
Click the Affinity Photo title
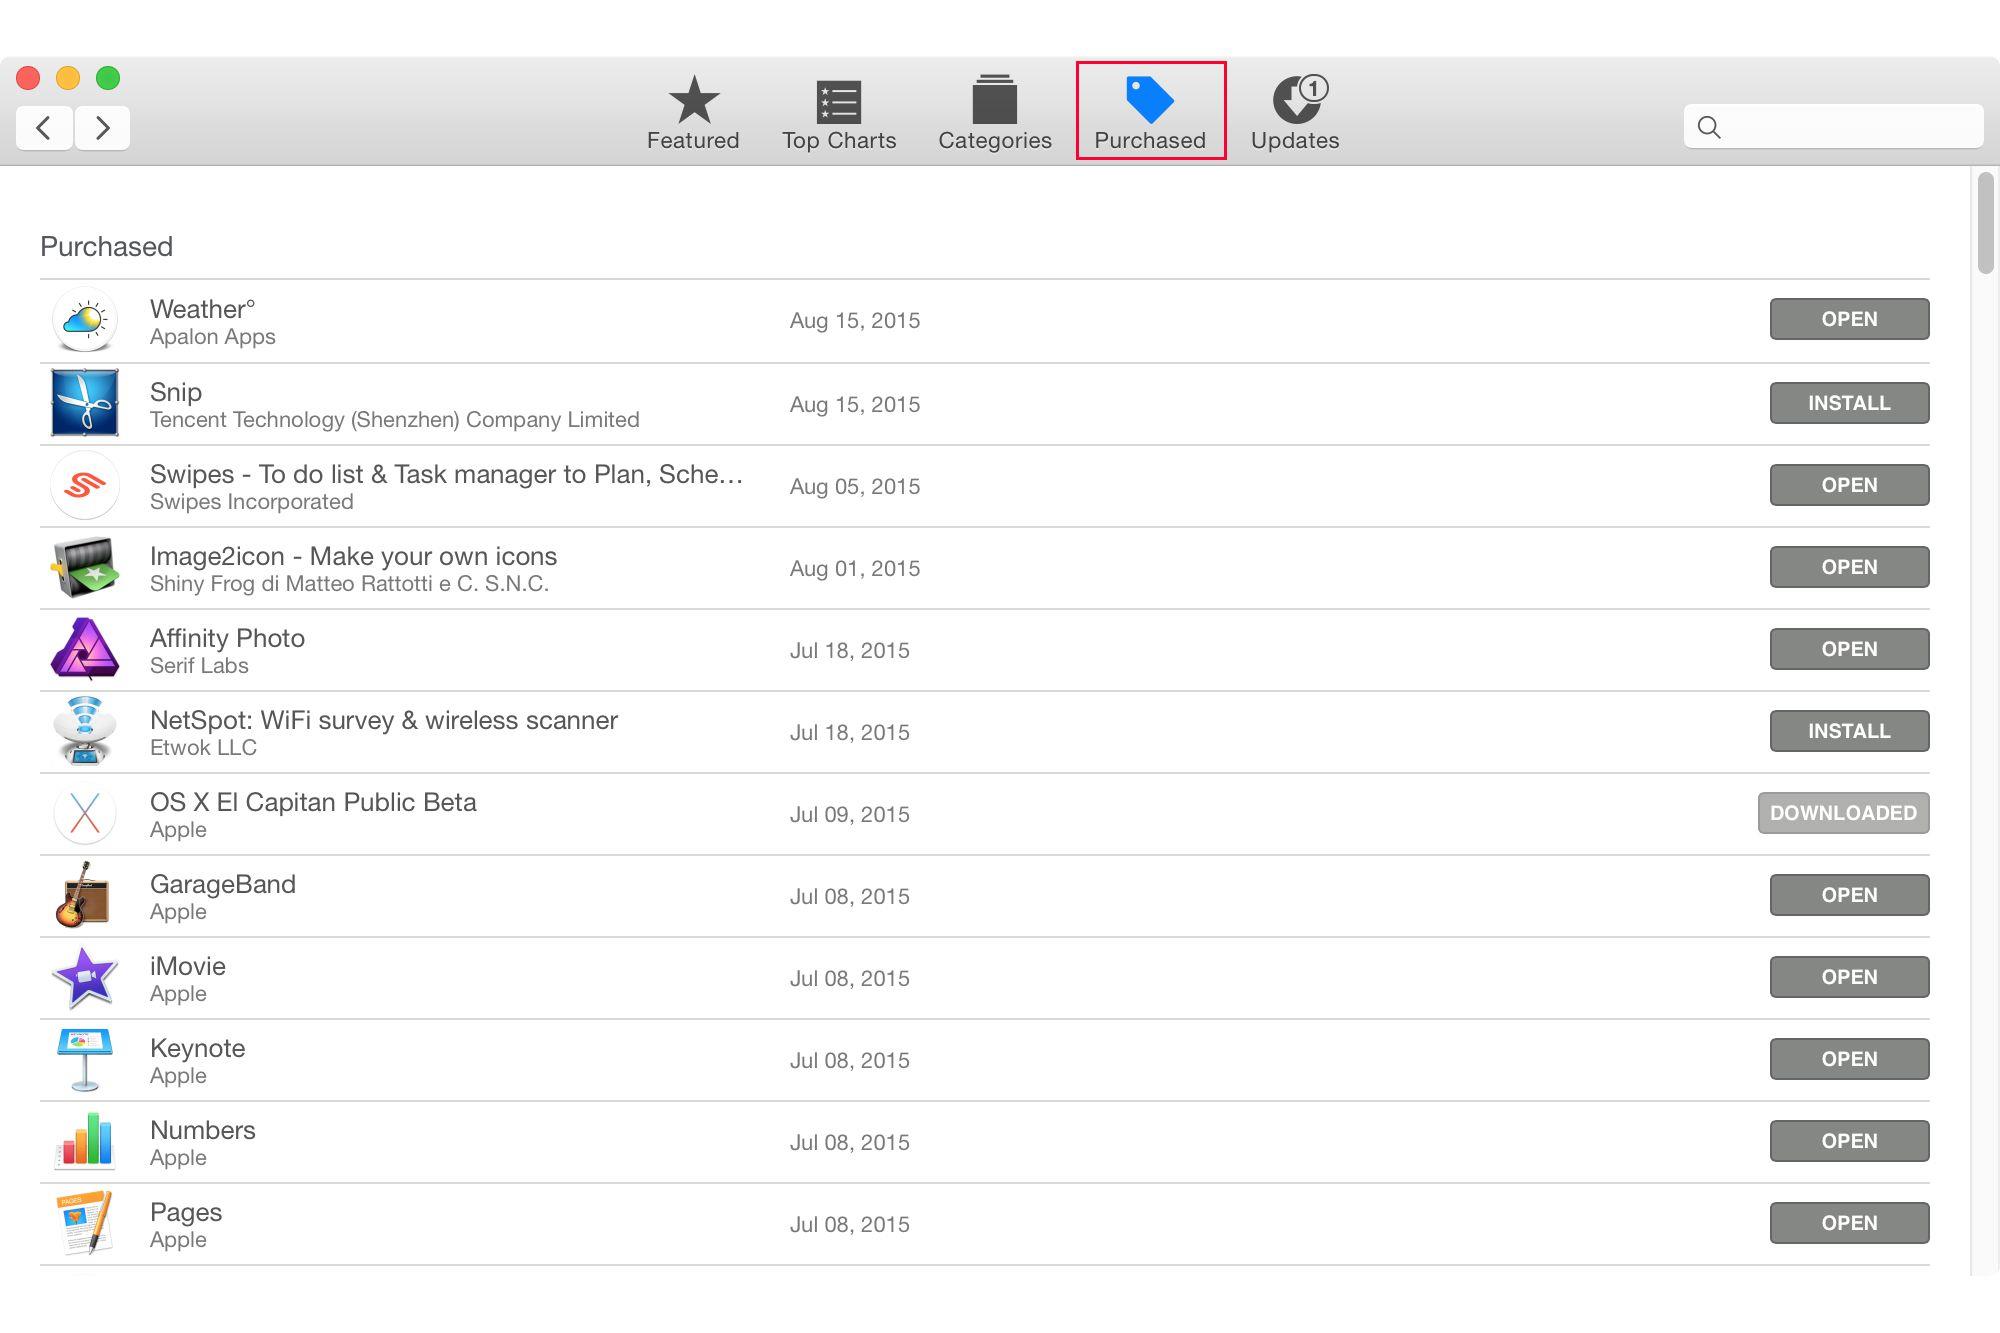[x=227, y=638]
